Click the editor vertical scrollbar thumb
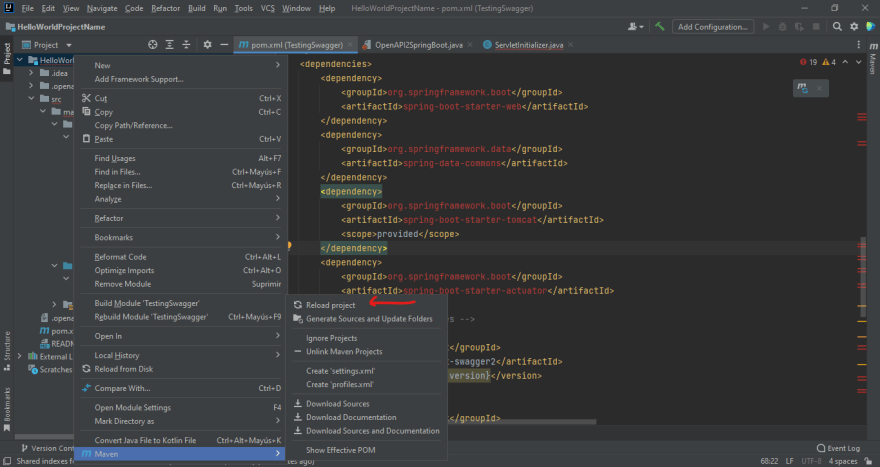 coord(863,277)
